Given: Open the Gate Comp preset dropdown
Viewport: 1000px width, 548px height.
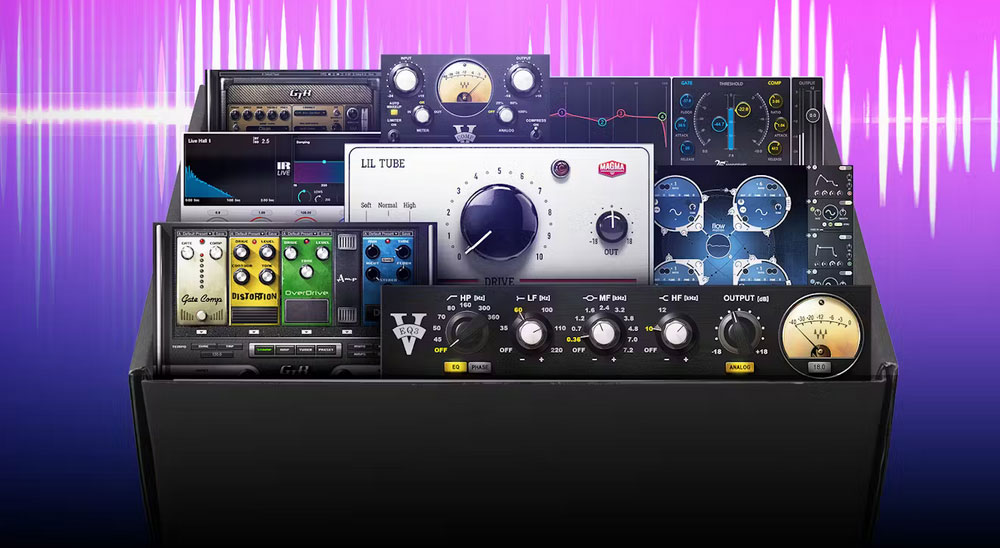Looking at the screenshot, I should click(x=194, y=233).
